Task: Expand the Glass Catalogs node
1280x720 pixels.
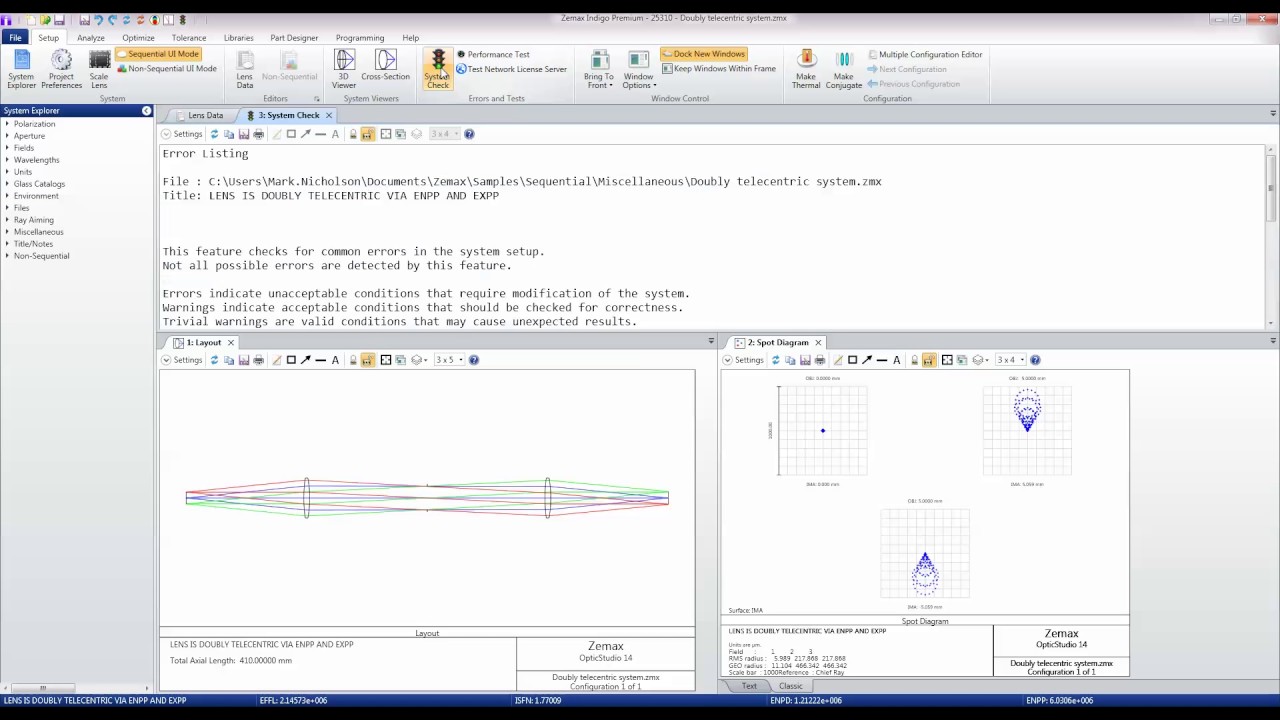Action: pos(8,184)
